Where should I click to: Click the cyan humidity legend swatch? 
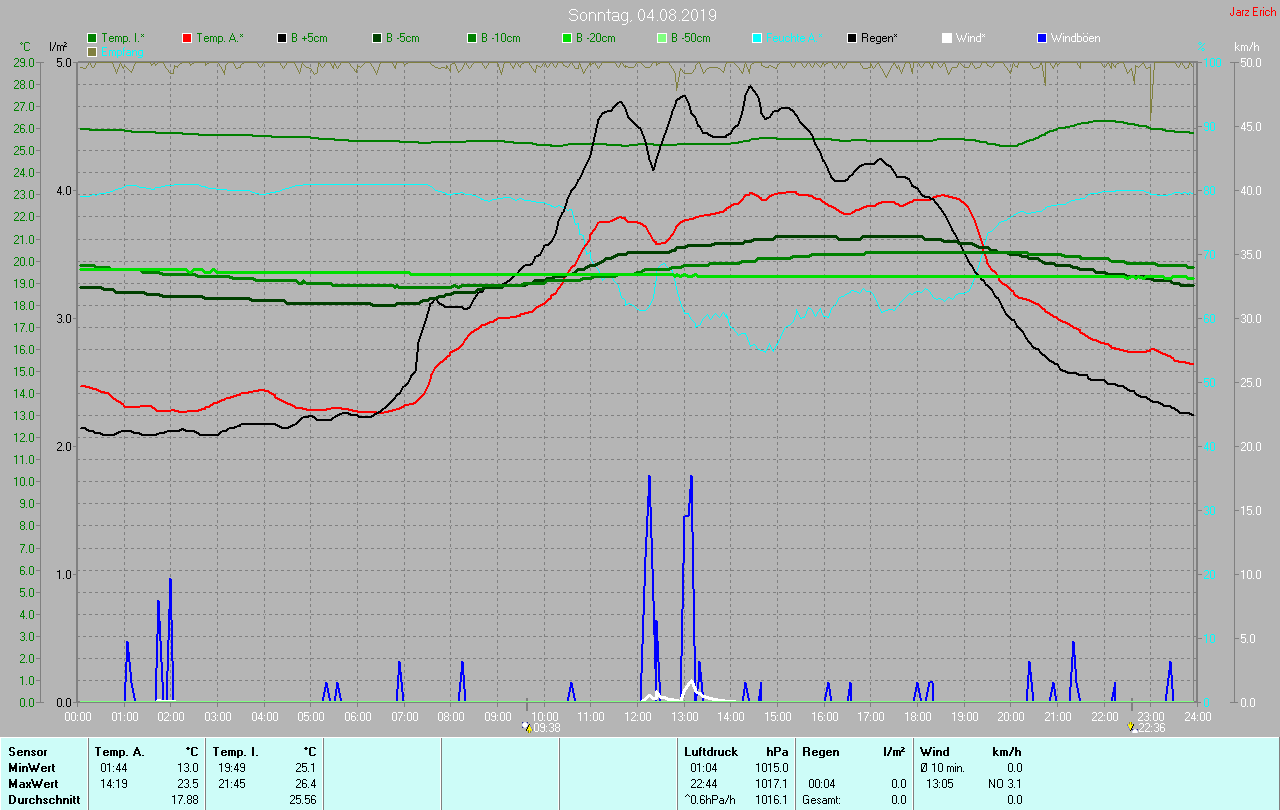click(757, 38)
